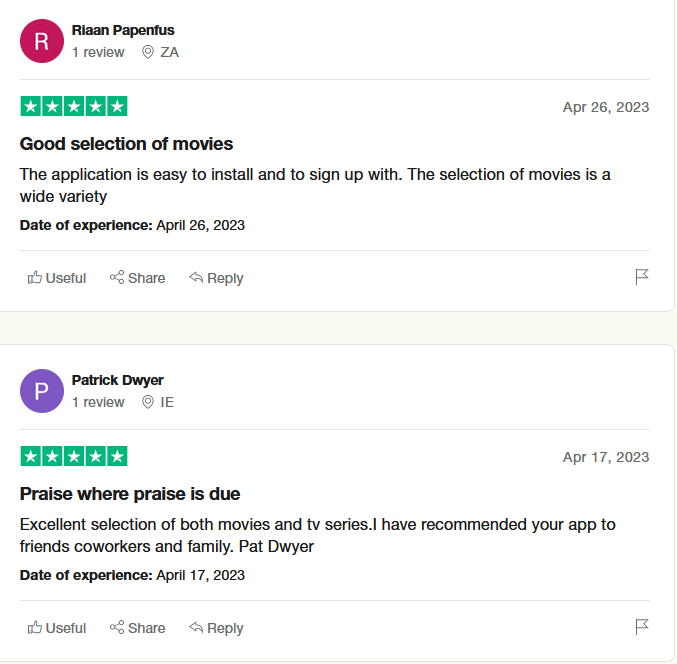This screenshot has width=677, height=664.
Task: Click Riaan Papenfus's red R avatar
Action: [42, 41]
